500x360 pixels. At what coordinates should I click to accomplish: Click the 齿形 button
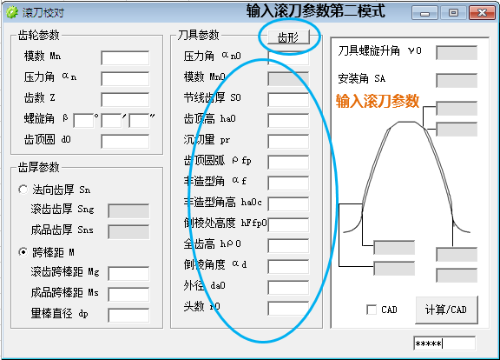click(289, 37)
